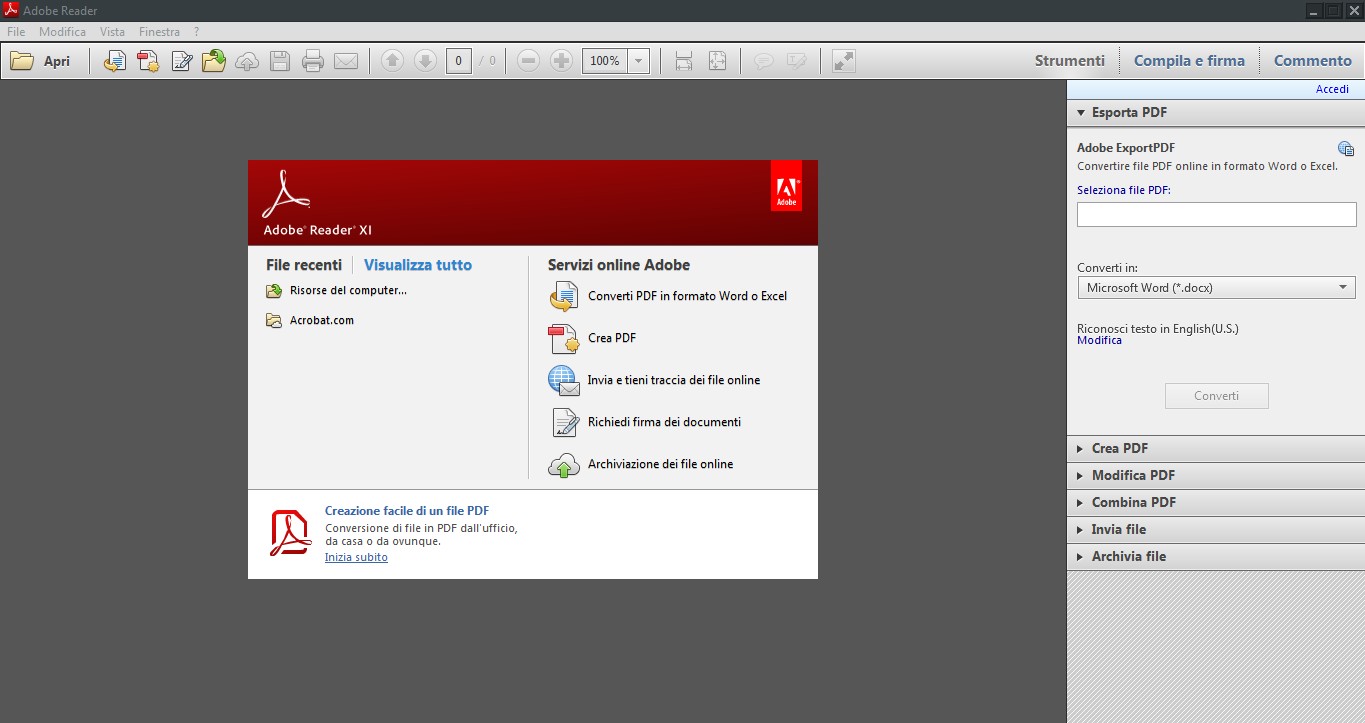This screenshot has width=1365, height=723.
Task: Click the Accedi sign-in link
Action: tap(1332, 89)
